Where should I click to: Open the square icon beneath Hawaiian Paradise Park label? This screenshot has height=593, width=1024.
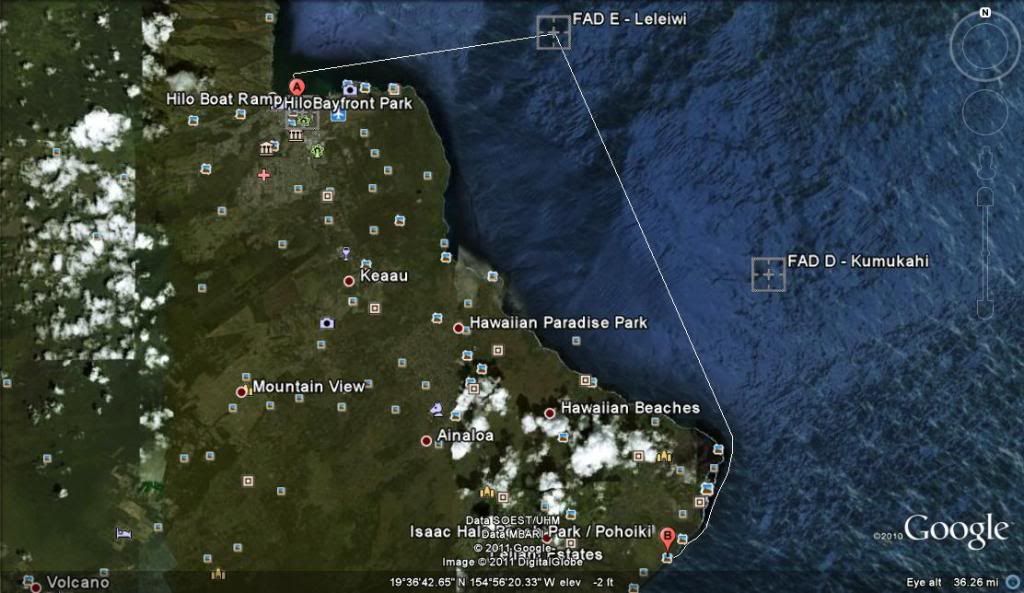click(x=498, y=351)
